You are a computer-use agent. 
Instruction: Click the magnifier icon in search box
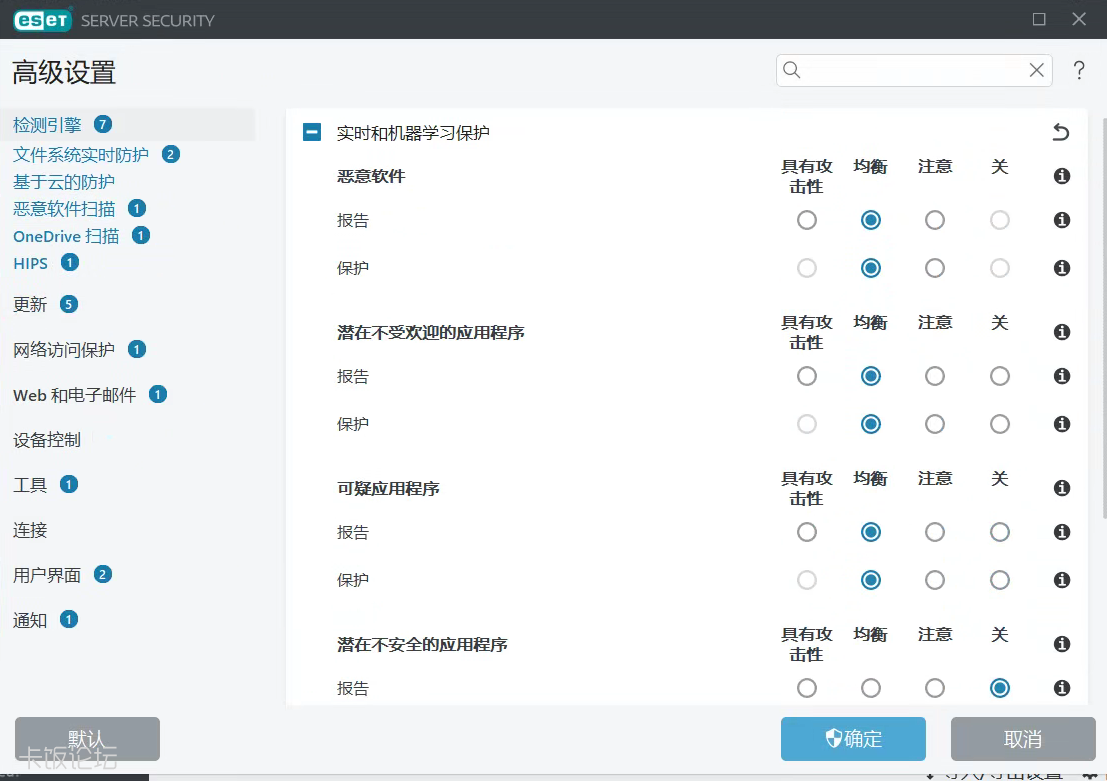coord(792,70)
